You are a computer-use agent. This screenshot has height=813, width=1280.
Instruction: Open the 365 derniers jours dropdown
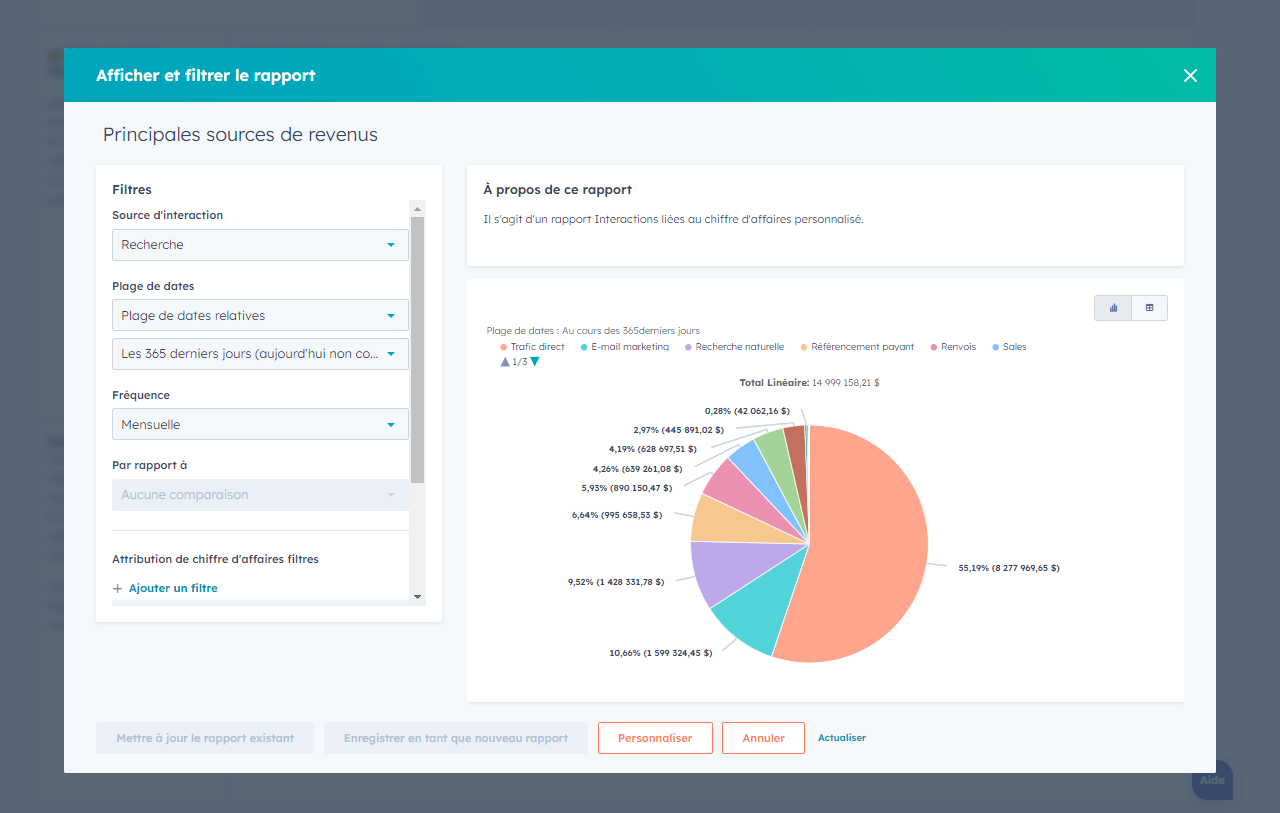(x=260, y=354)
